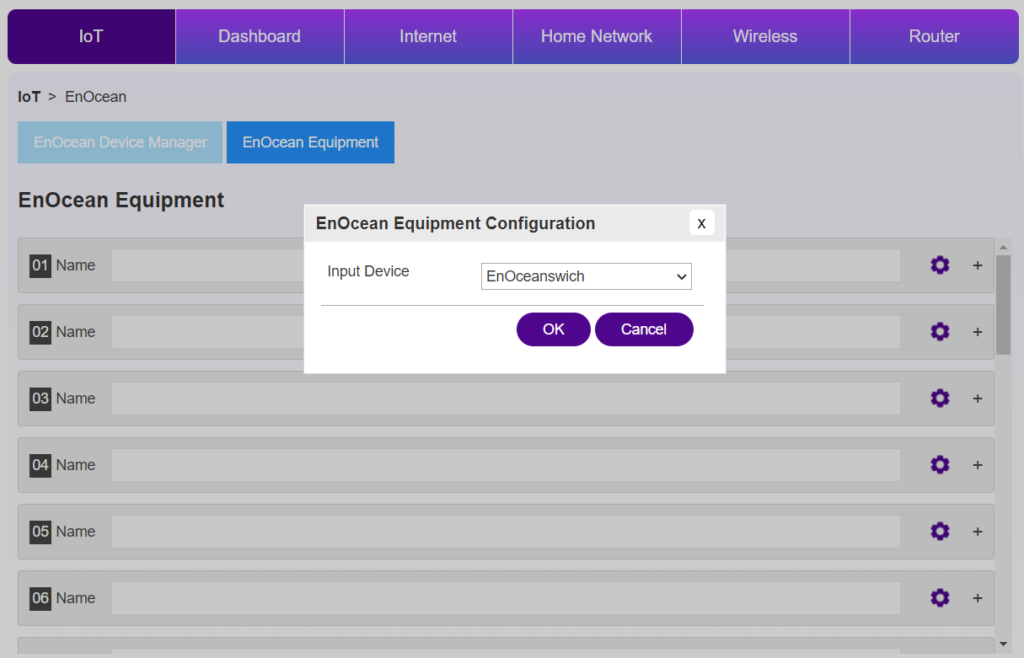This screenshot has height=658, width=1024.
Task: Expand row 01 with plus icon
Action: pos(977,265)
